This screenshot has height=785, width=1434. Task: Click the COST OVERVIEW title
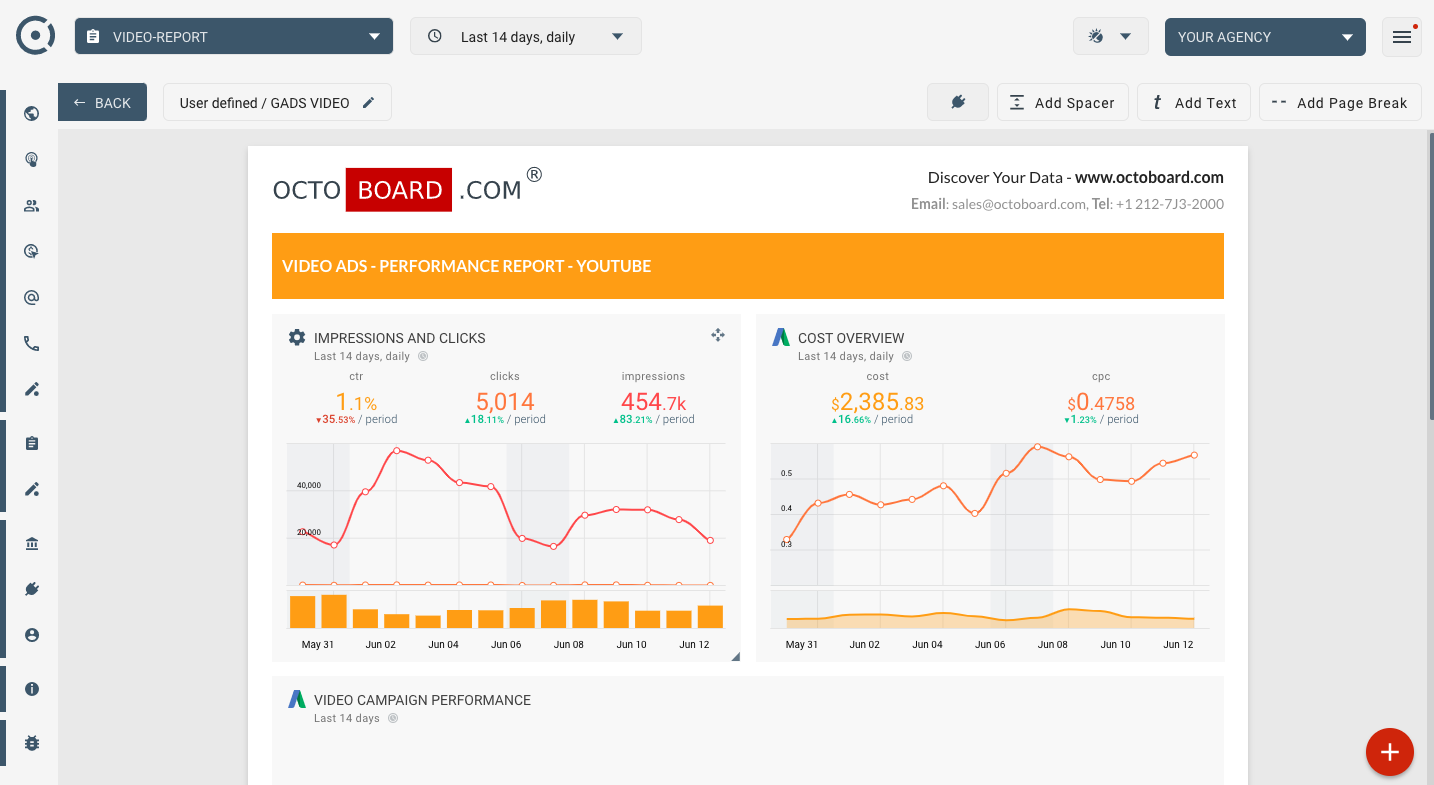(851, 338)
